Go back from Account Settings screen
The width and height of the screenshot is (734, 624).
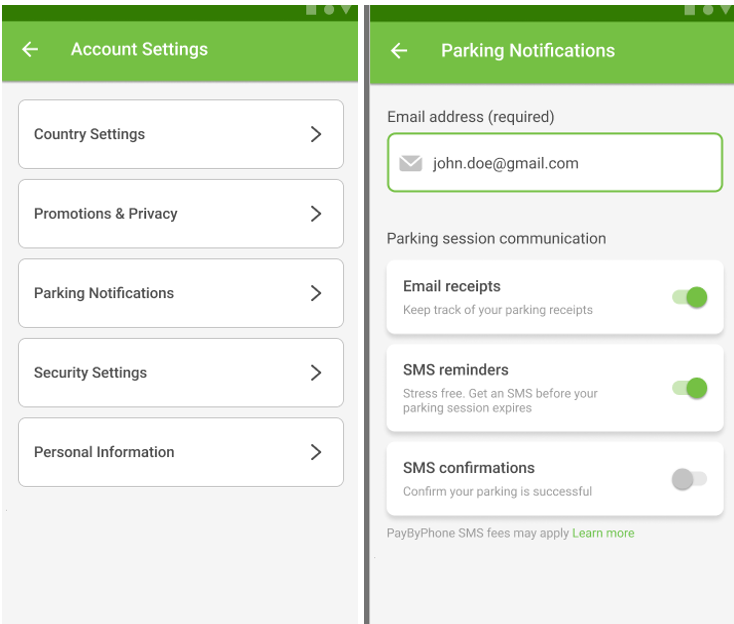(x=30, y=49)
